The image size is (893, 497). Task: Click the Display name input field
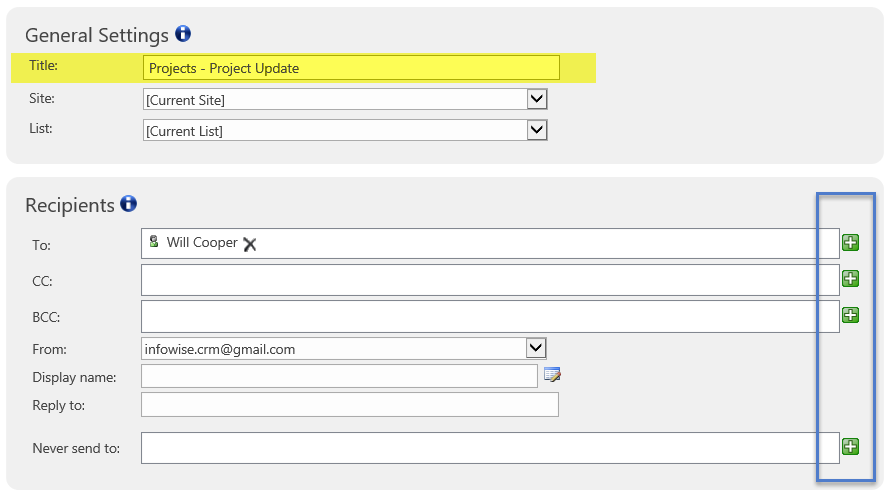[x=339, y=376]
